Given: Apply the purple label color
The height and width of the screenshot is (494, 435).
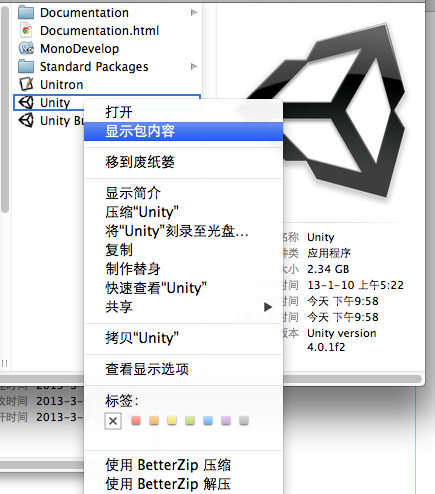Looking at the screenshot, I should click(x=226, y=420).
